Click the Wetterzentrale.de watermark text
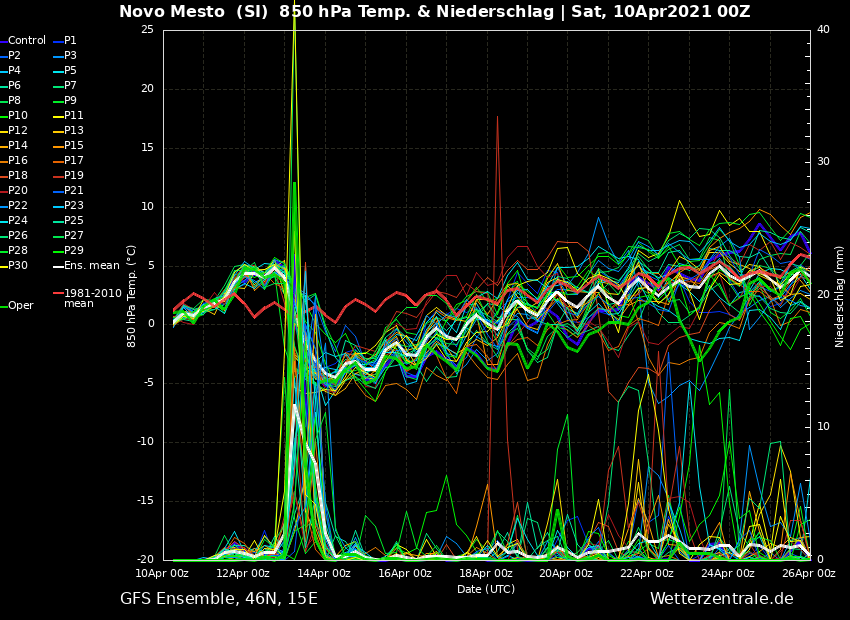 (x=721, y=599)
